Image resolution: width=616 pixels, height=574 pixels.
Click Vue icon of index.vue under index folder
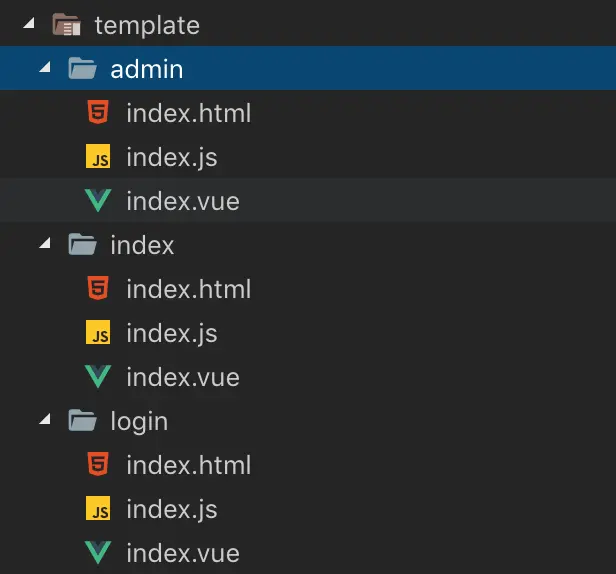click(x=98, y=377)
